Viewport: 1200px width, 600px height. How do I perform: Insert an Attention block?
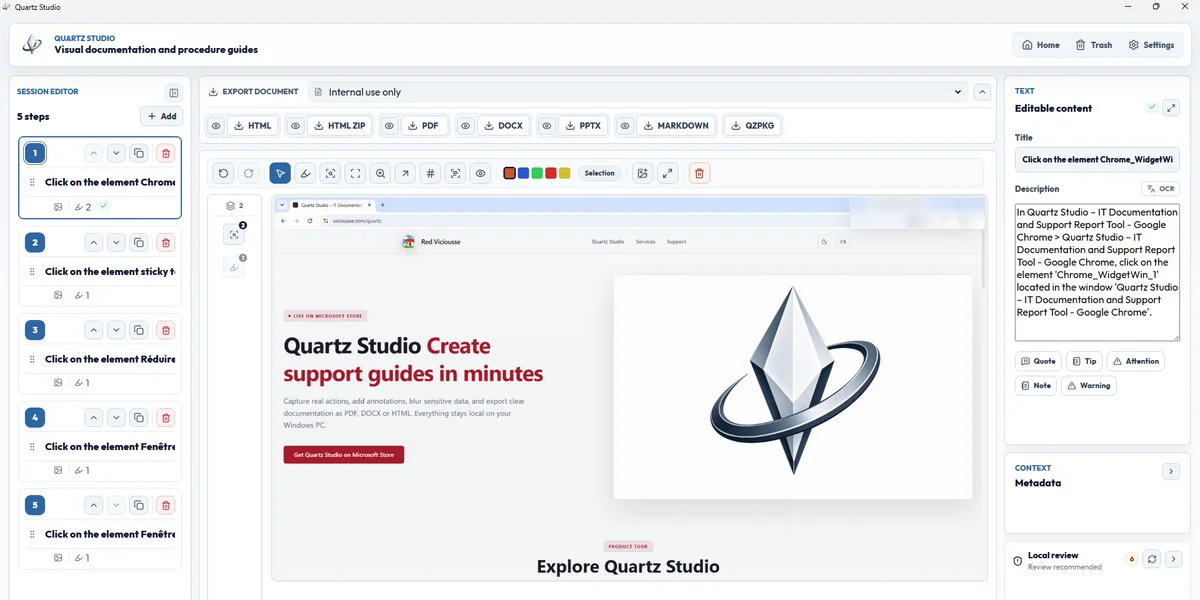tap(1135, 361)
